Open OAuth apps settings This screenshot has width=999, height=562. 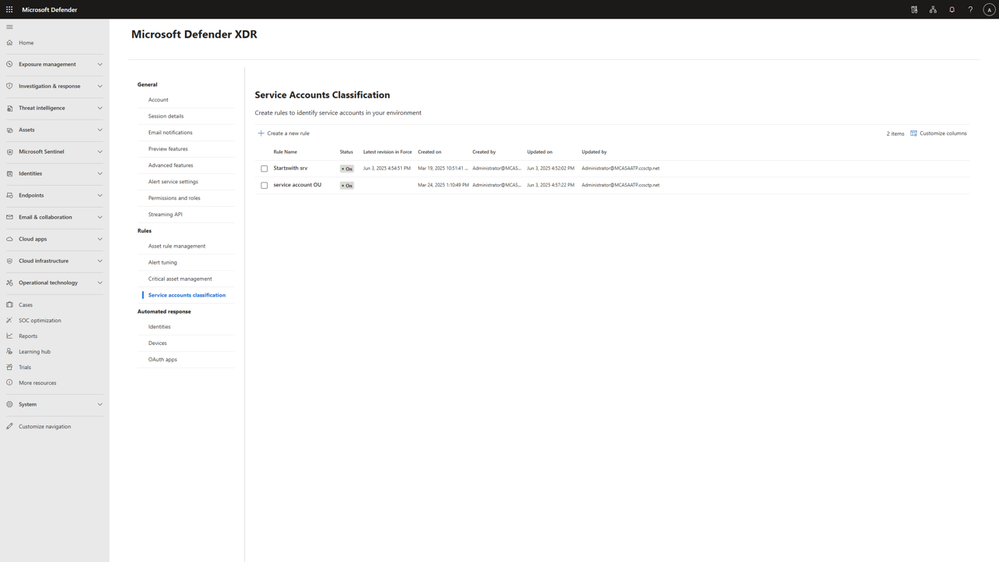(x=162, y=359)
